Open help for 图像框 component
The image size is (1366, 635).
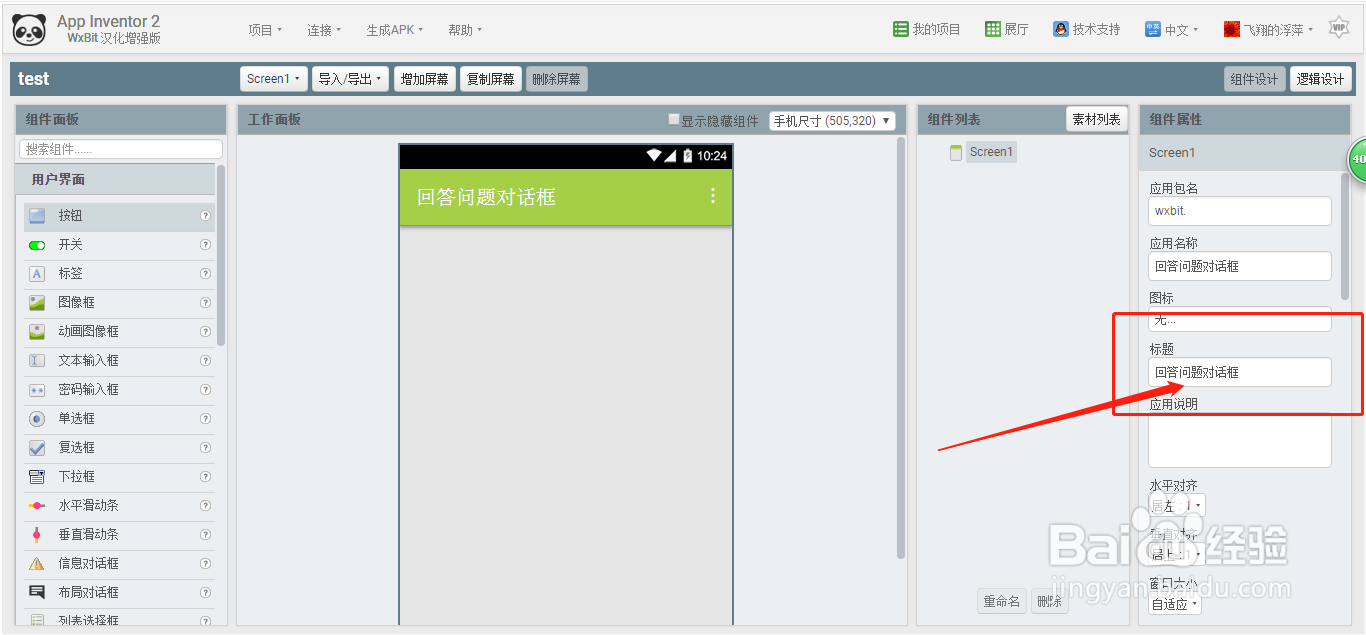click(205, 303)
